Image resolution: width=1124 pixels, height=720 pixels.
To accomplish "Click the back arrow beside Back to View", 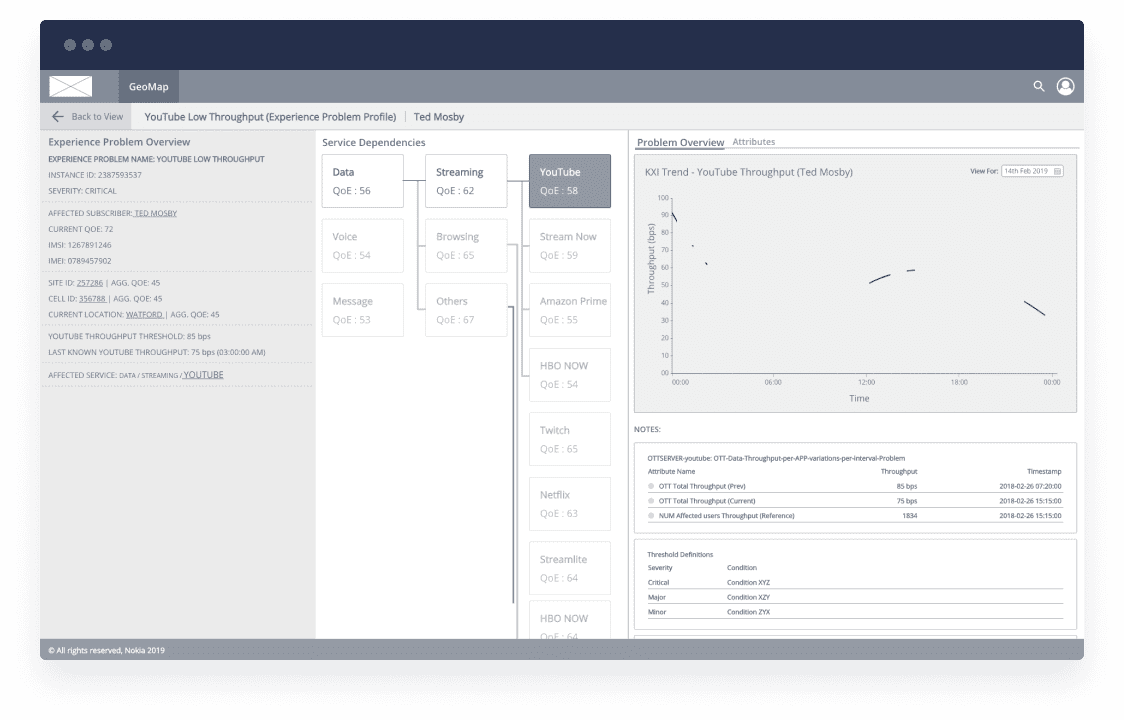I will tap(59, 116).
